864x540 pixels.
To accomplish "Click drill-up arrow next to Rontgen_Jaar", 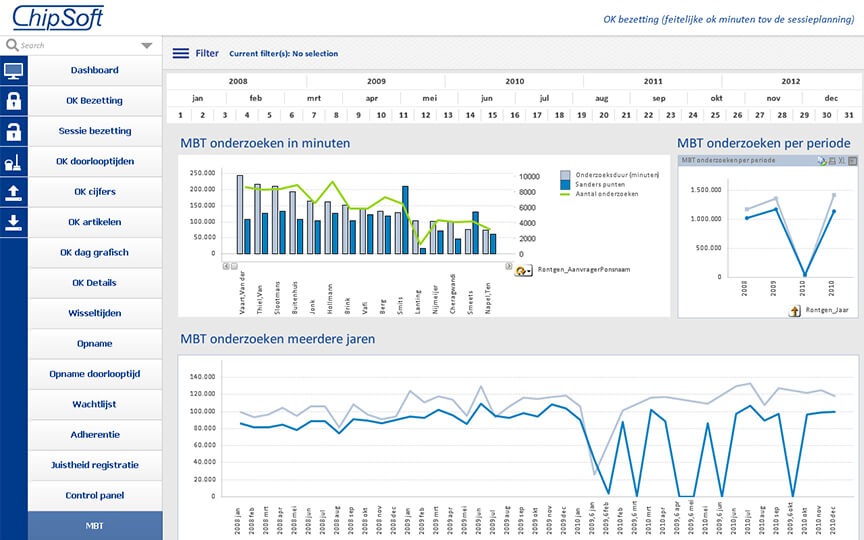I will click(x=795, y=311).
